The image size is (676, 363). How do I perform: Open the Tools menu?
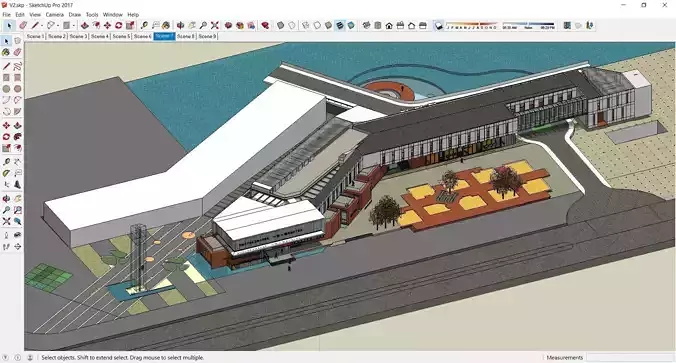(x=92, y=14)
